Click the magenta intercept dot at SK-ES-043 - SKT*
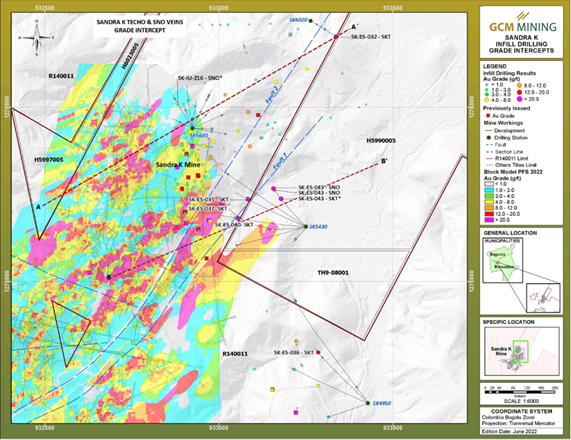This screenshot has height=440, width=571. point(281,199)
